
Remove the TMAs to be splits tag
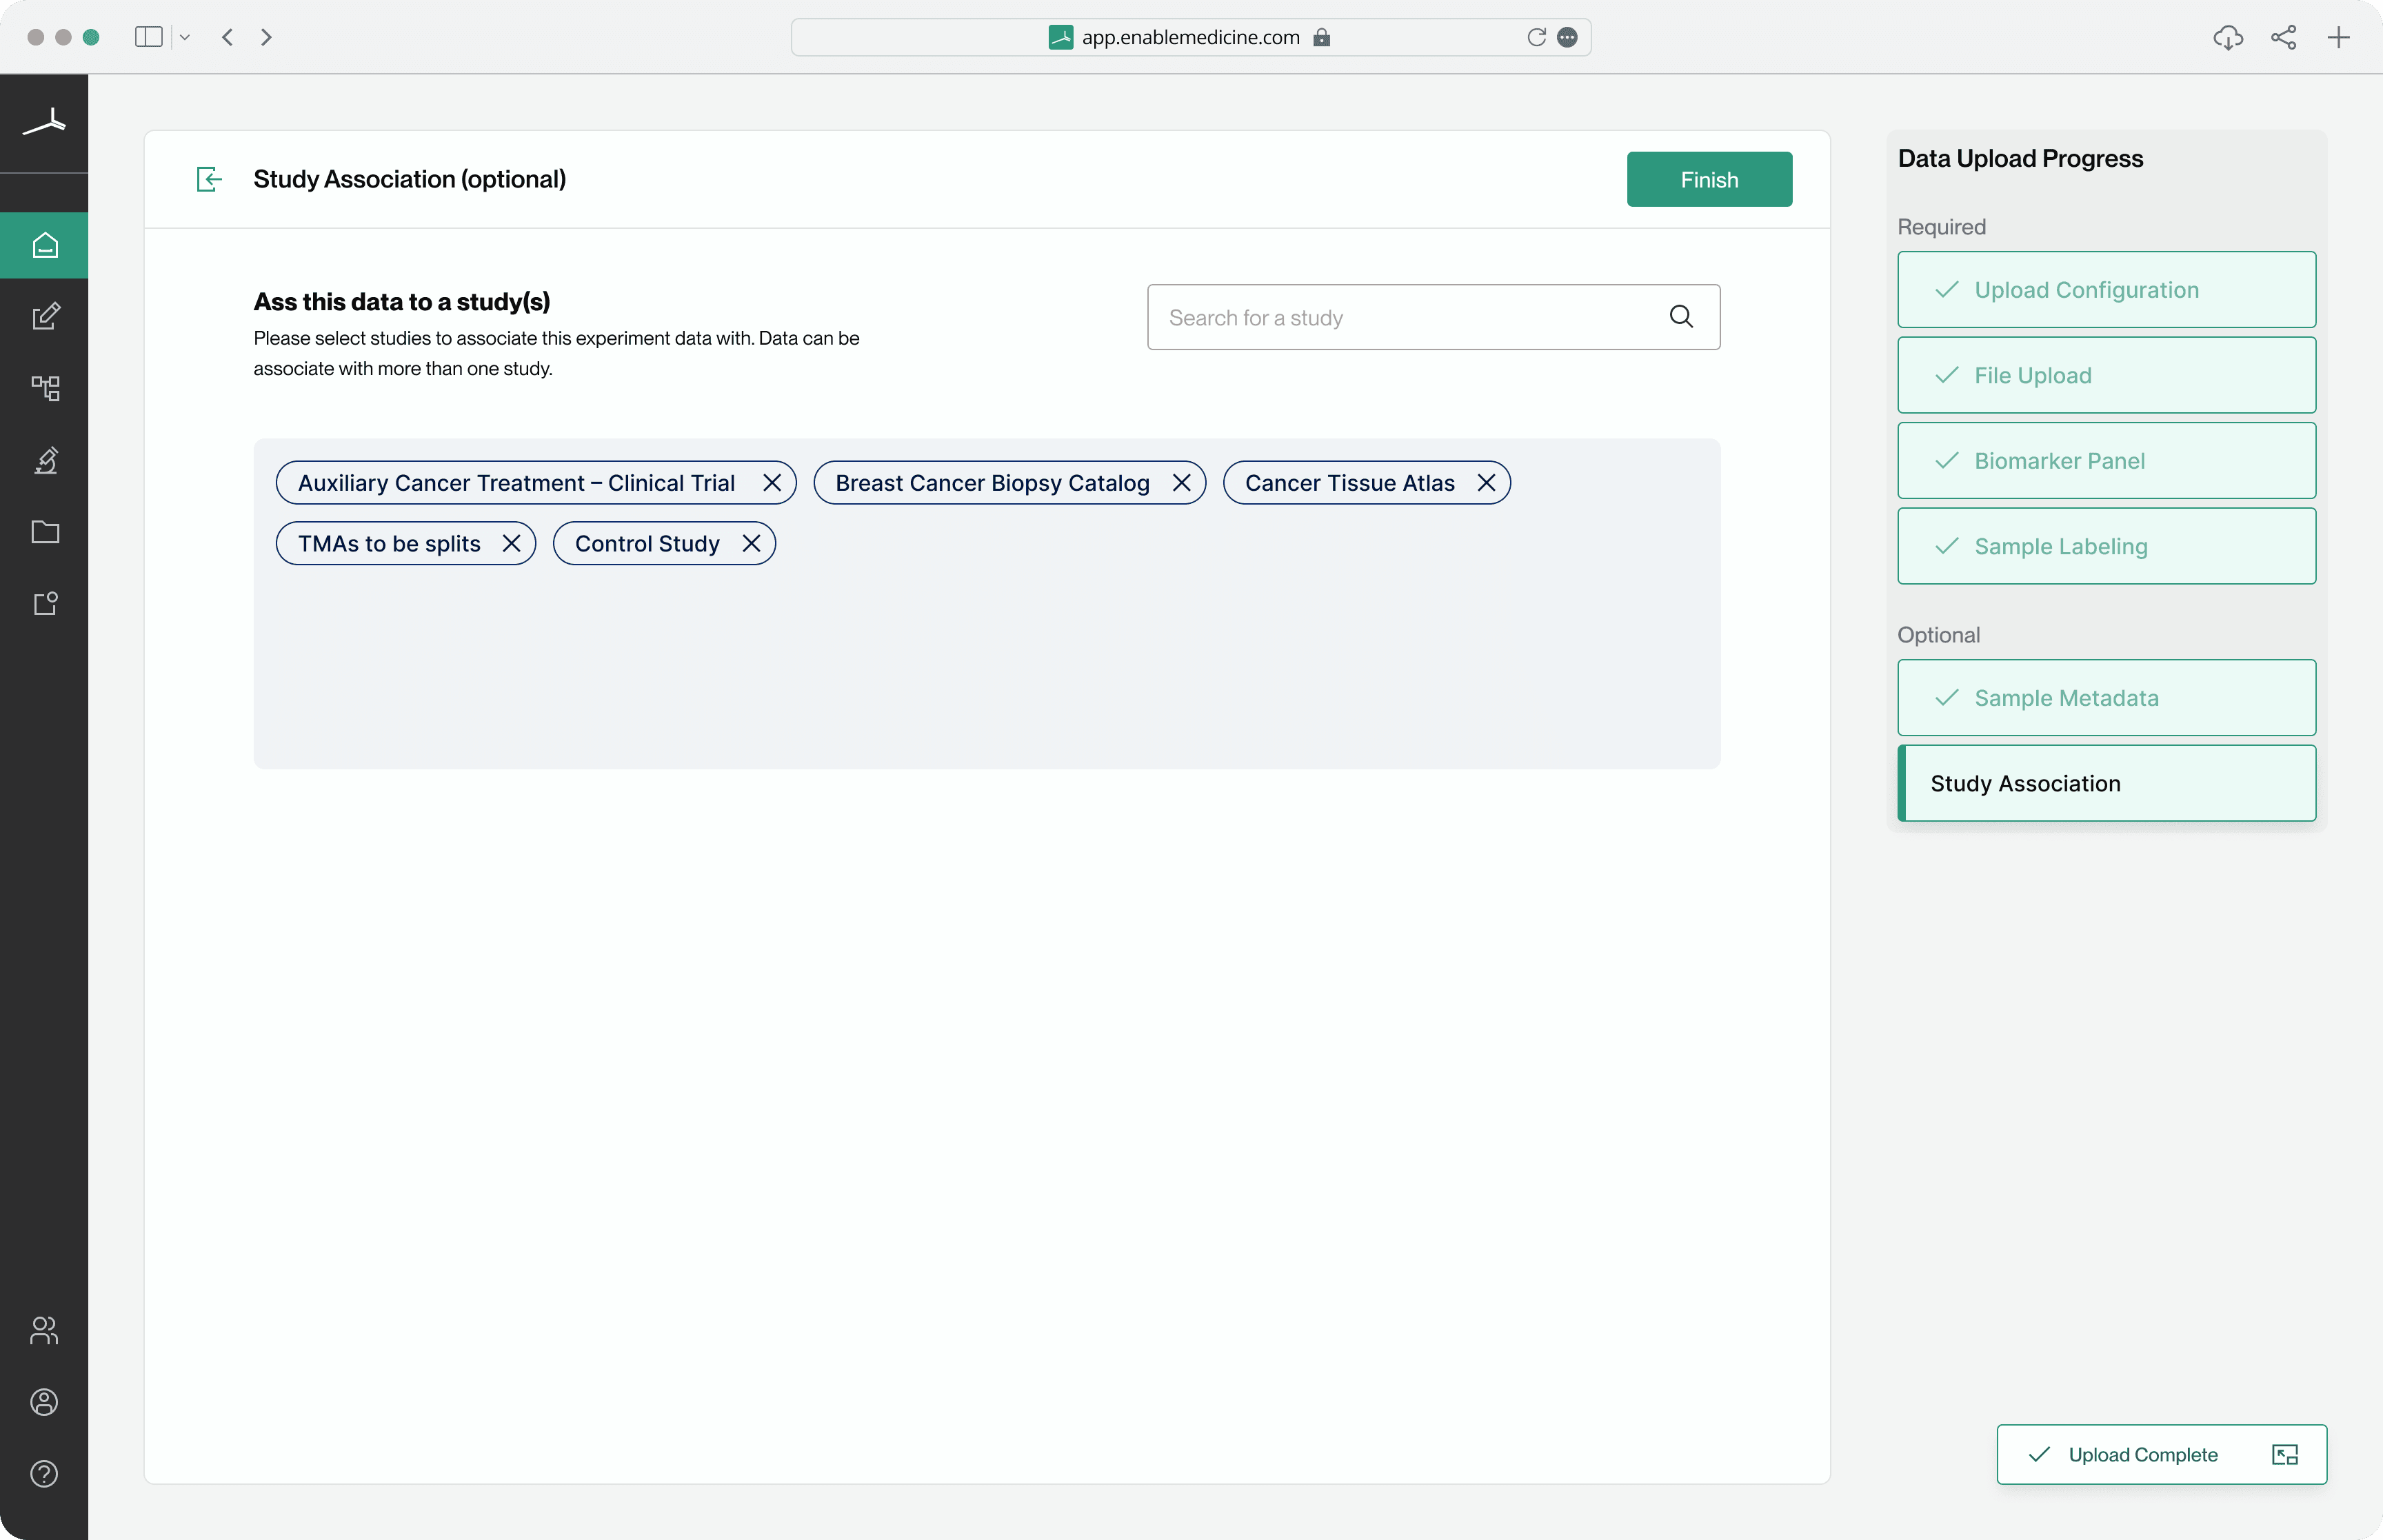click(511, 543)
